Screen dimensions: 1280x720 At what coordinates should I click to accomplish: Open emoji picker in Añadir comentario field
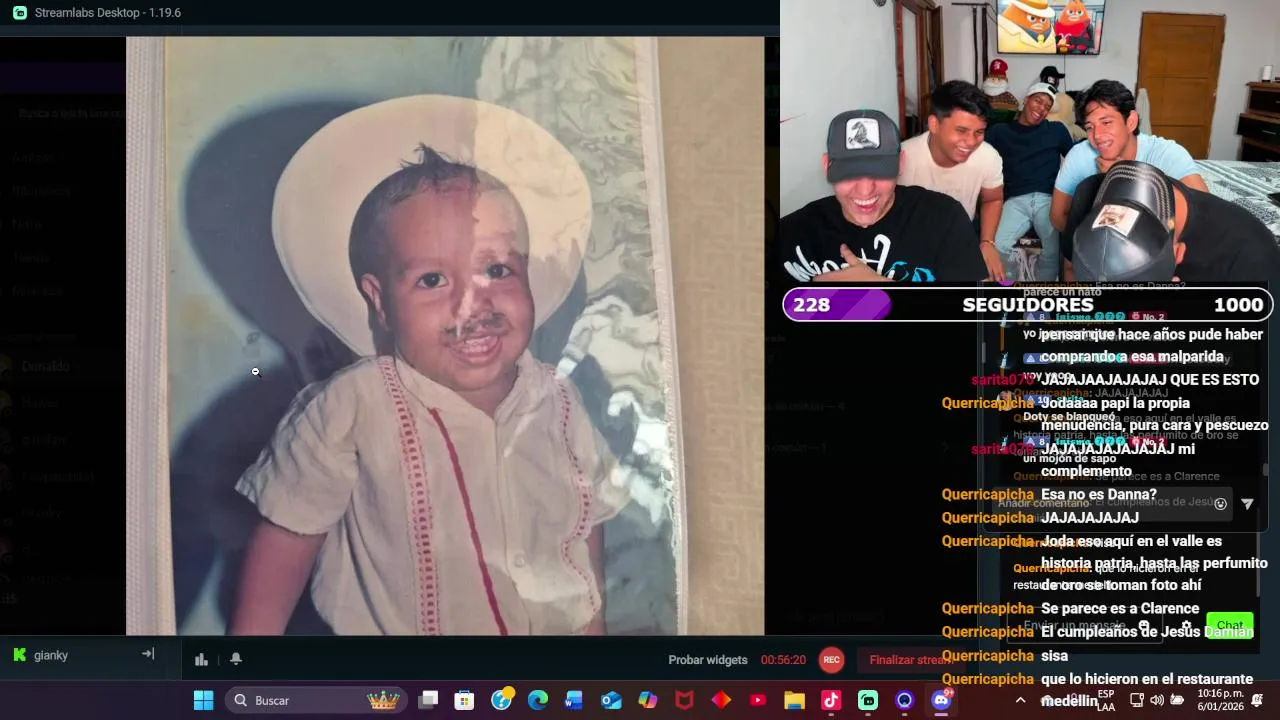coord(1220,504)
